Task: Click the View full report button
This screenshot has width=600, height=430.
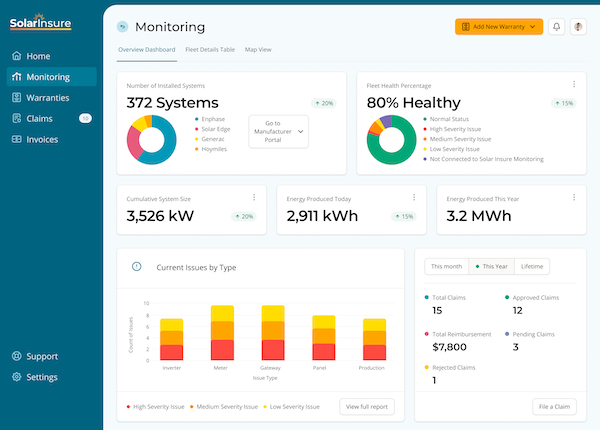Action: pos(367,407)
